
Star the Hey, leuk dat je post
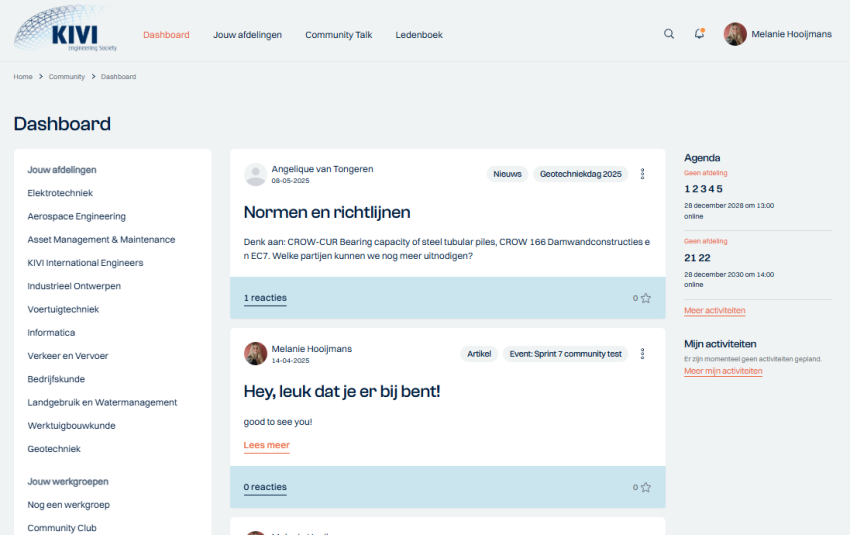(646, 488)
